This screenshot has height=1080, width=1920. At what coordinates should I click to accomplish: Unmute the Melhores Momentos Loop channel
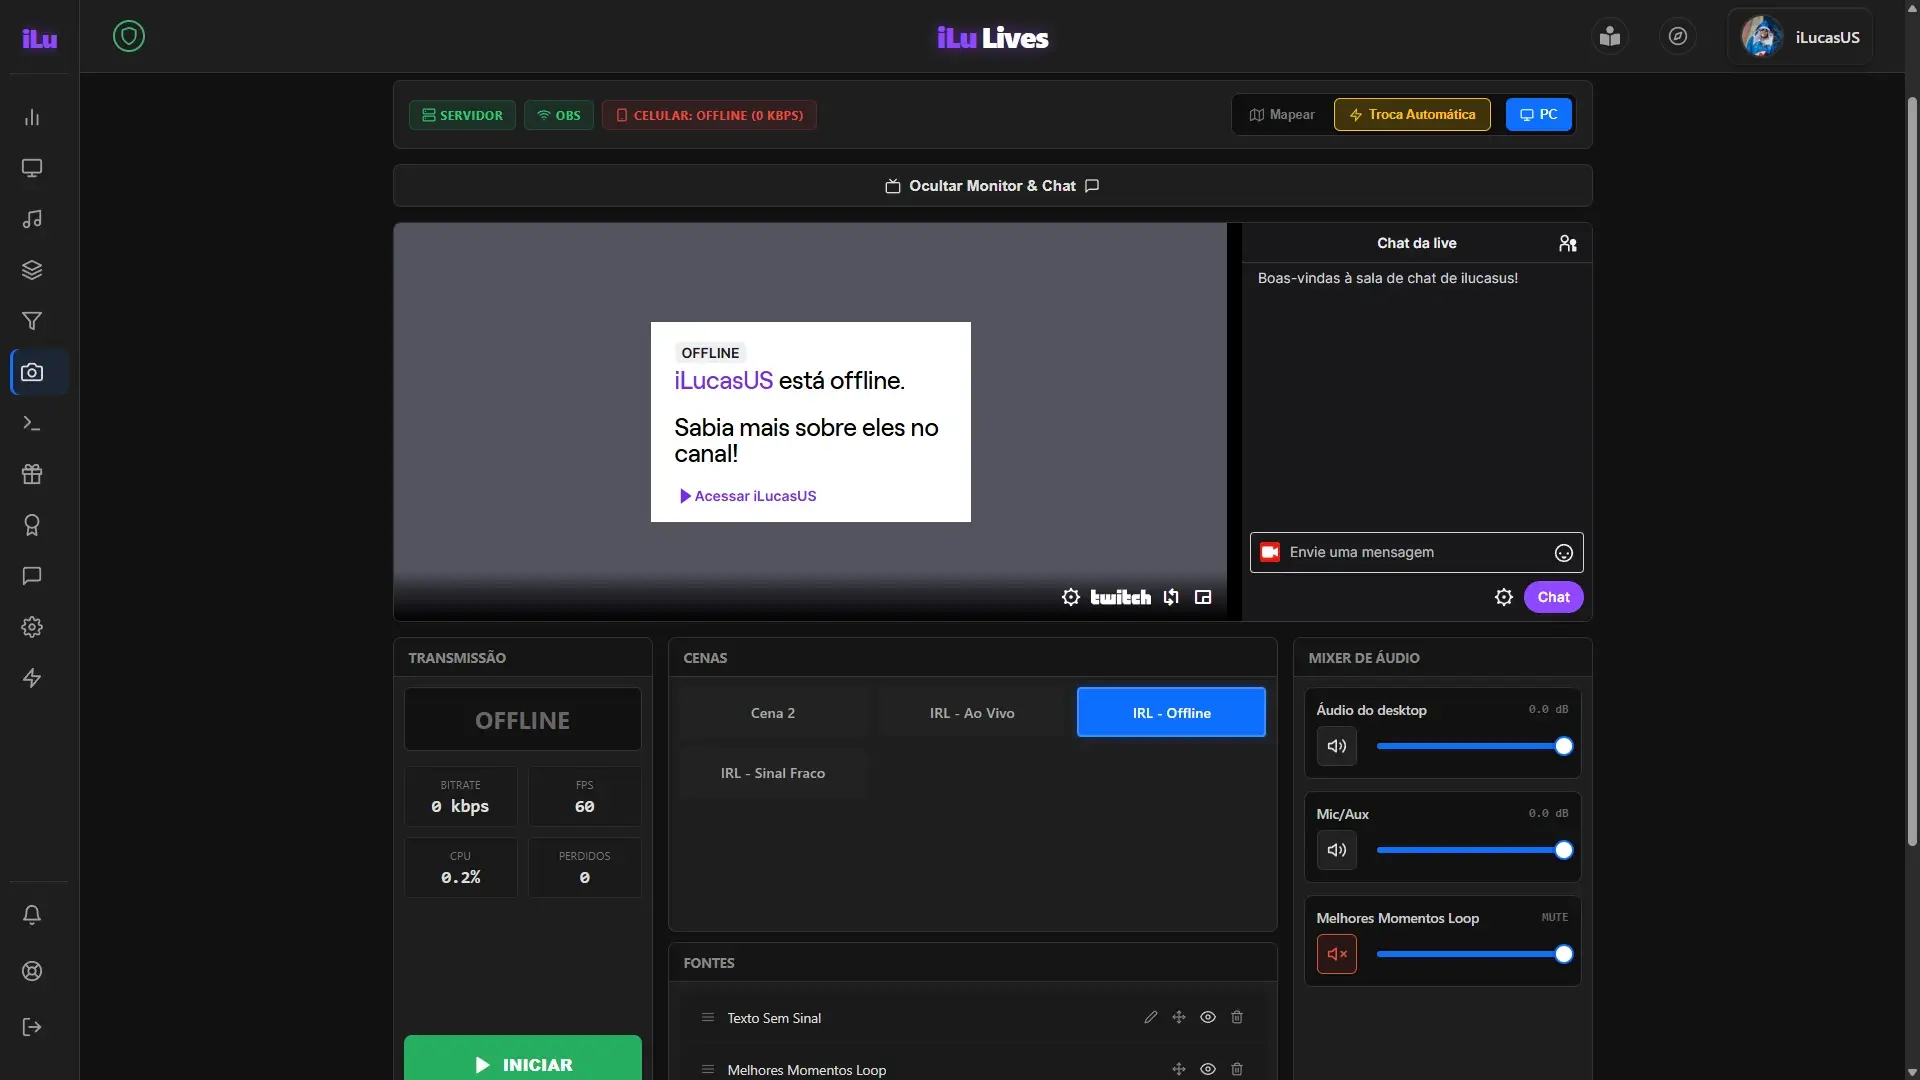point(1337,954)
